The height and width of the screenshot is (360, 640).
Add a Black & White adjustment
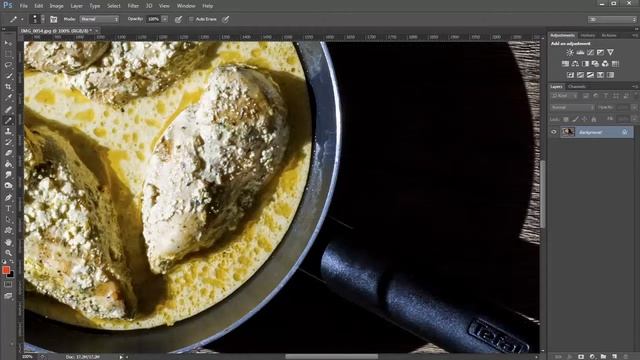(x=585, y=64)
